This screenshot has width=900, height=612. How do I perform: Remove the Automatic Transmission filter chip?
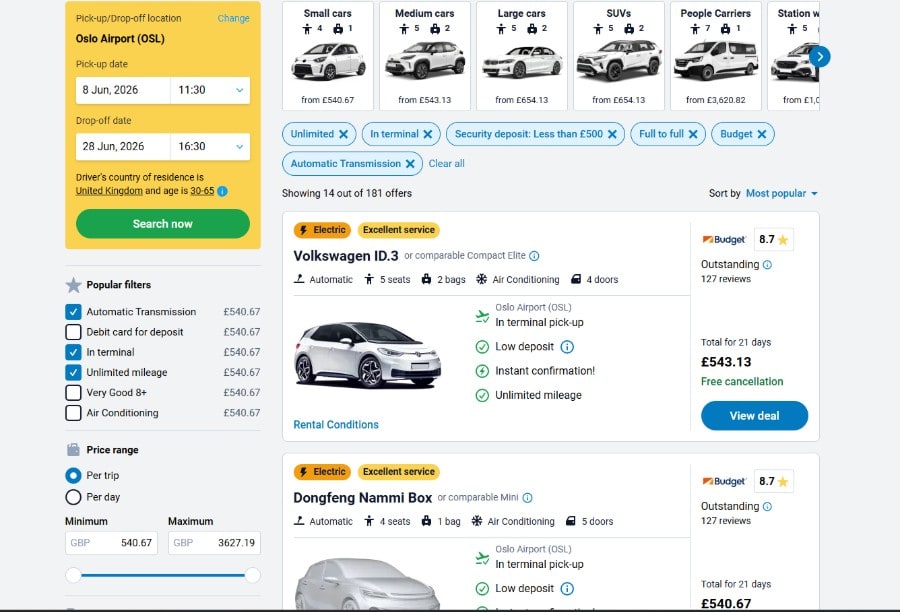pos(410,164)
